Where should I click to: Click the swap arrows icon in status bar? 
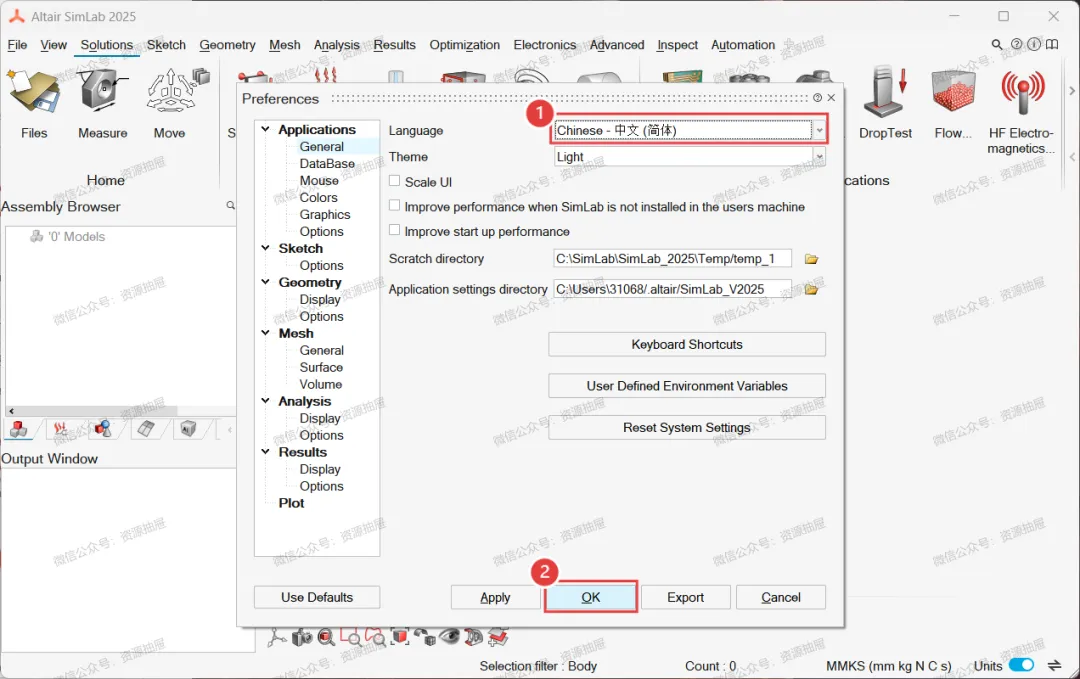point(1055,665)
